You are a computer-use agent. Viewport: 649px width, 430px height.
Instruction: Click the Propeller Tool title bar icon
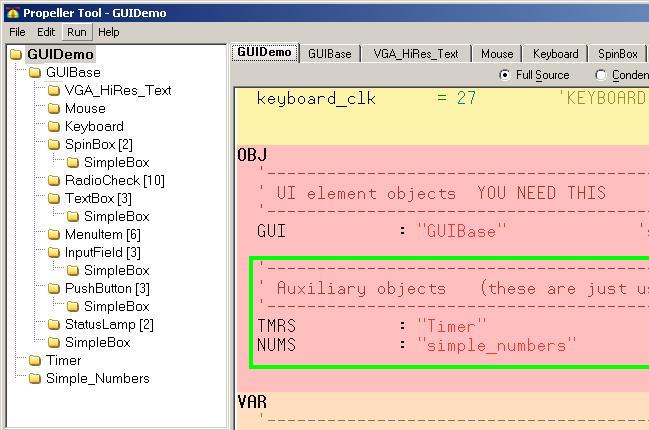(x=12, y=13)
